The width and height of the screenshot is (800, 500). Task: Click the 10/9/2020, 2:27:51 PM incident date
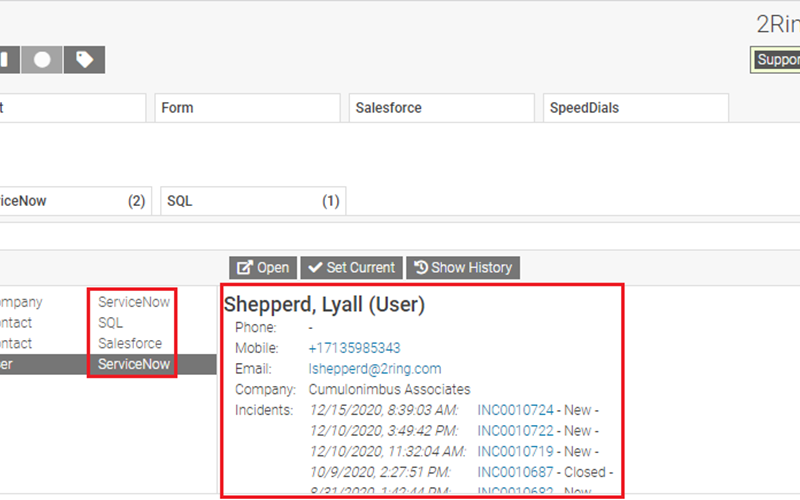380,472
